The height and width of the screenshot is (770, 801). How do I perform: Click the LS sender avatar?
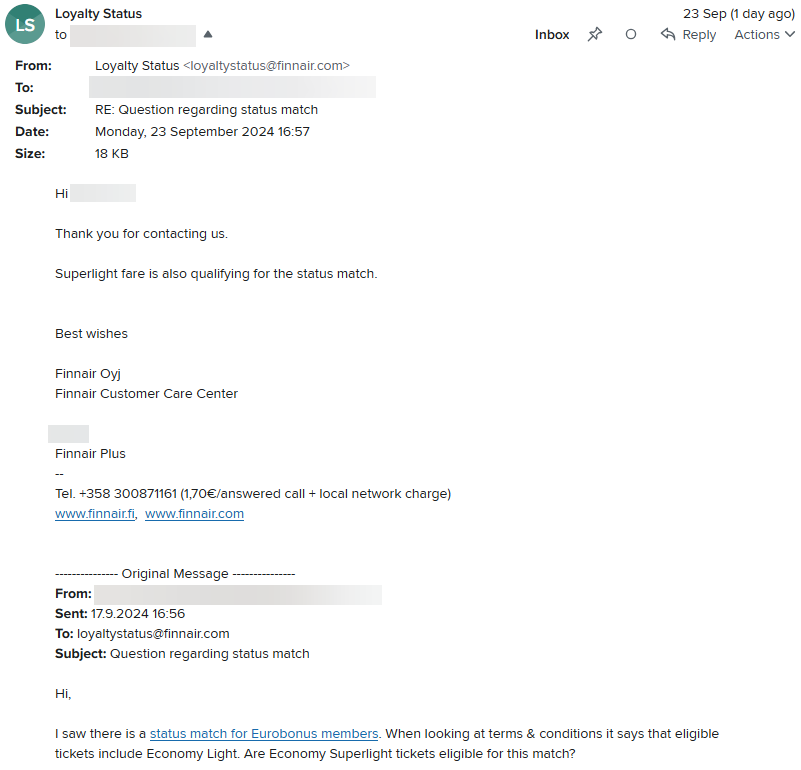(x=25, y=24)
